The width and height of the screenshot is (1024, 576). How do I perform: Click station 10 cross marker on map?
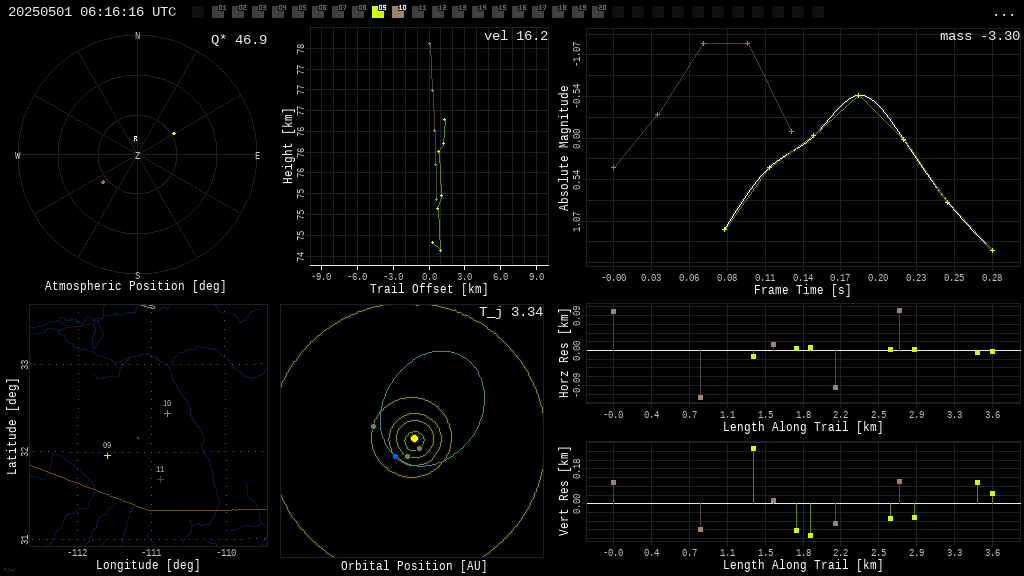[167, 413]
